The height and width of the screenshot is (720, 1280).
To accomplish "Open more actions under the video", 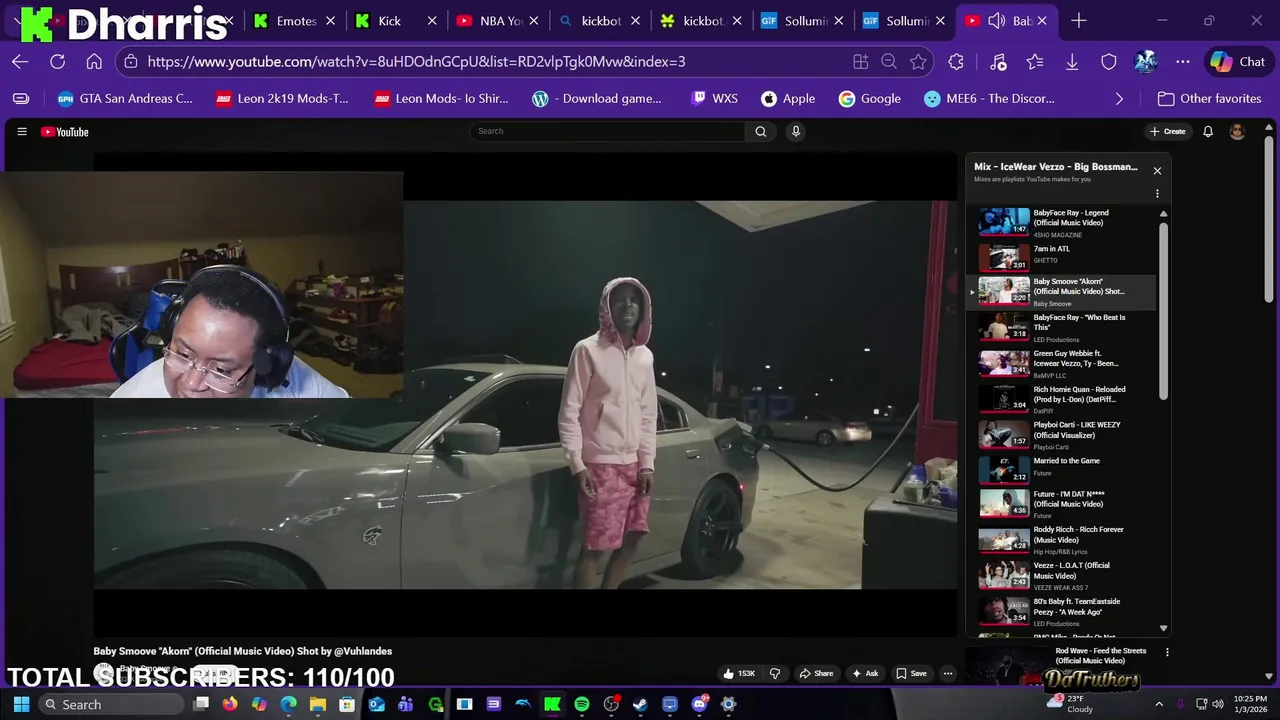I will click(x=948, y=674).
